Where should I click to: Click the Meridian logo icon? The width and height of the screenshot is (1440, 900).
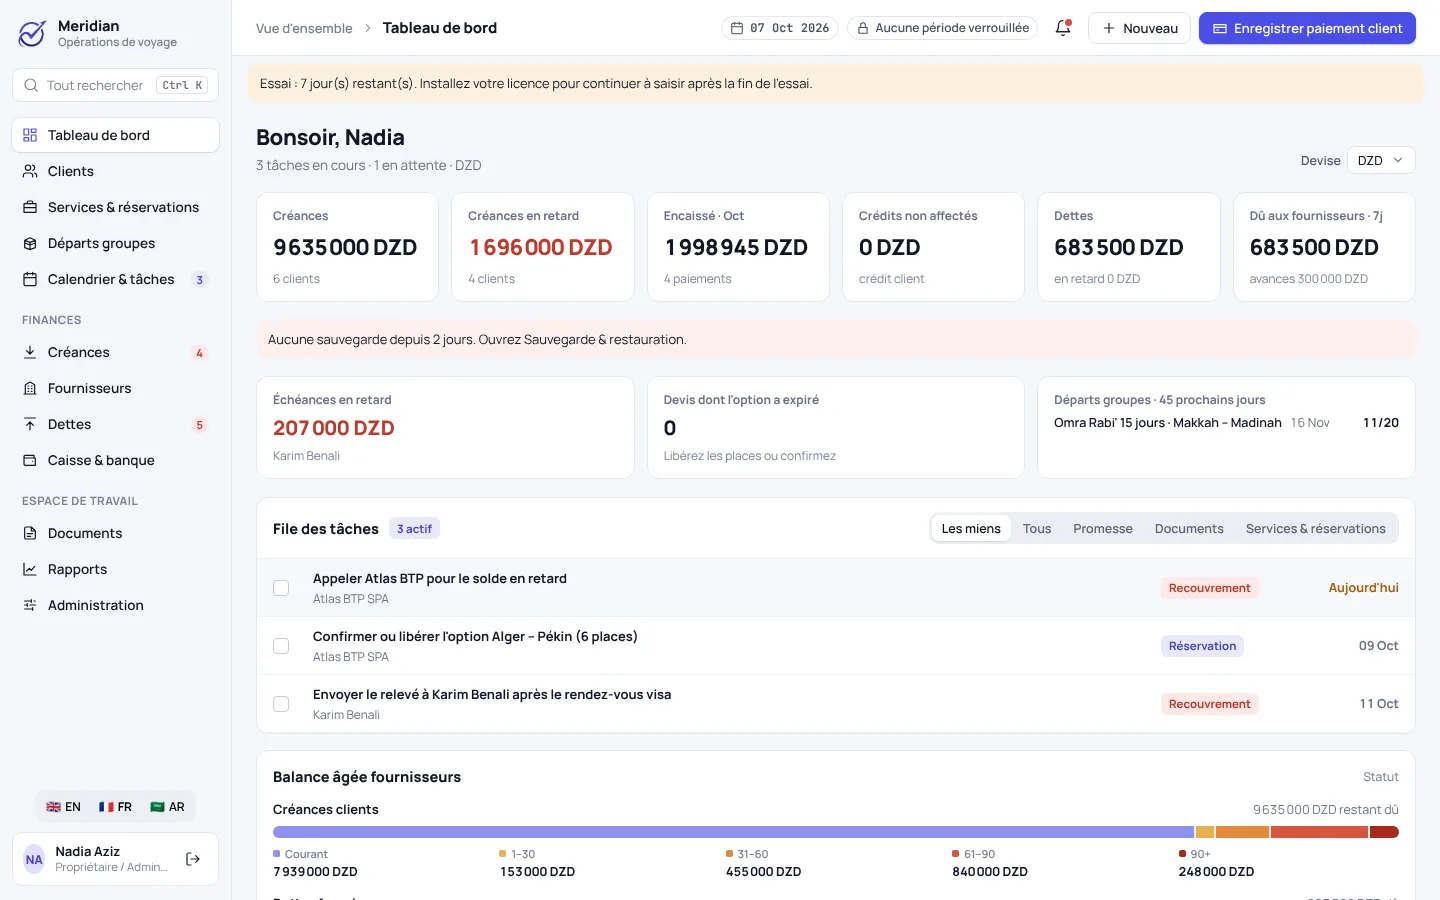click(32, 34)
